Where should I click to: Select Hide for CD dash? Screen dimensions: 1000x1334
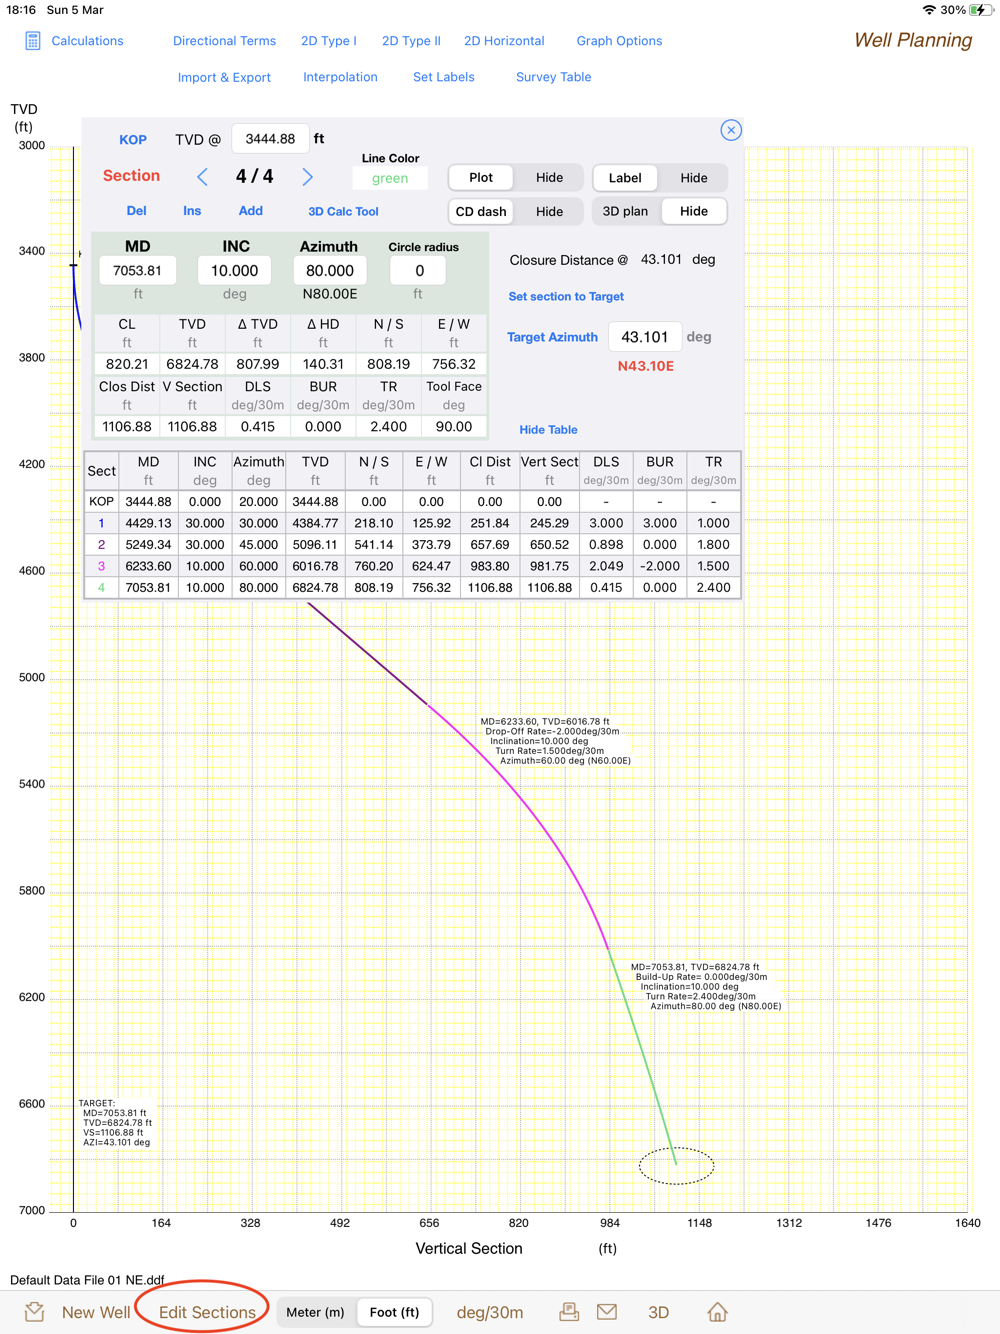coord(549,212)
